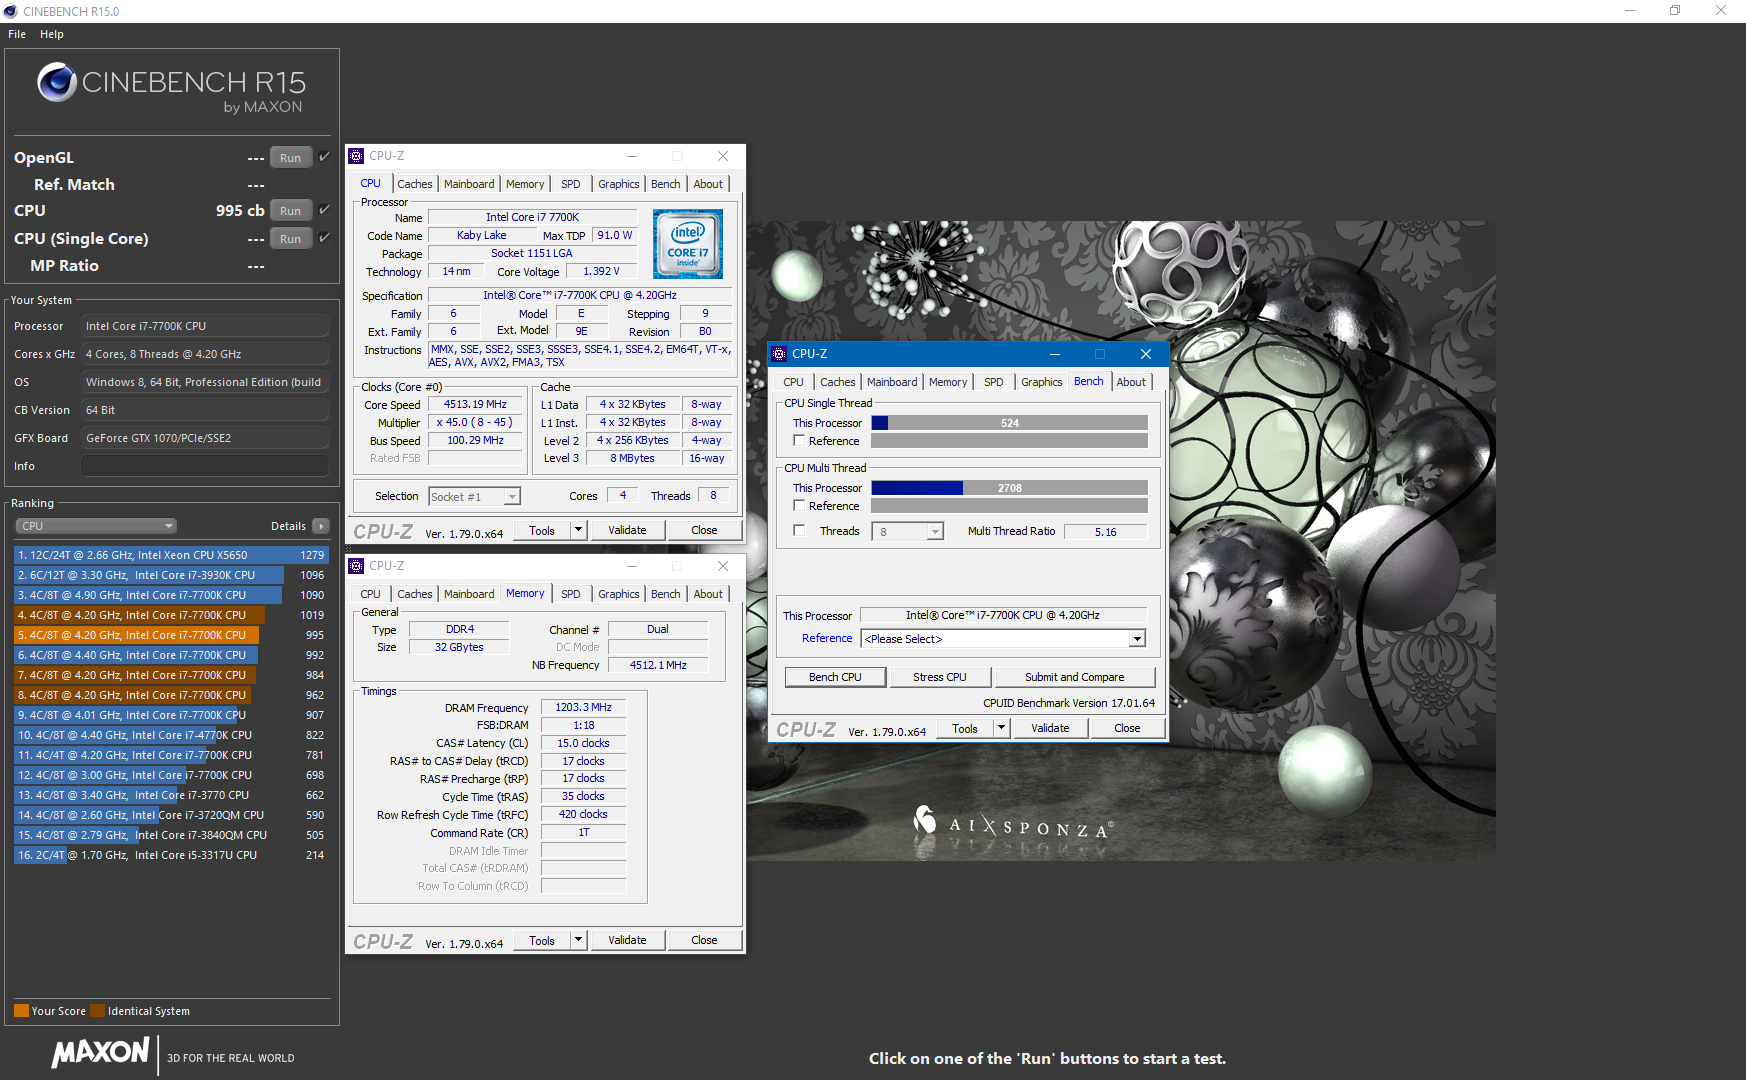Select the Core i7-3930K ranking row
The width and height of the screenshot is (1746, 1080).
(x=171, y=575)
